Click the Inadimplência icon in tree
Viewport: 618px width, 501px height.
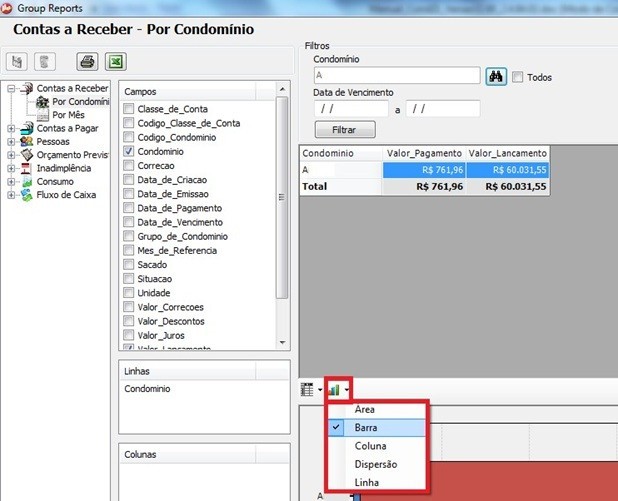[26, 168]
